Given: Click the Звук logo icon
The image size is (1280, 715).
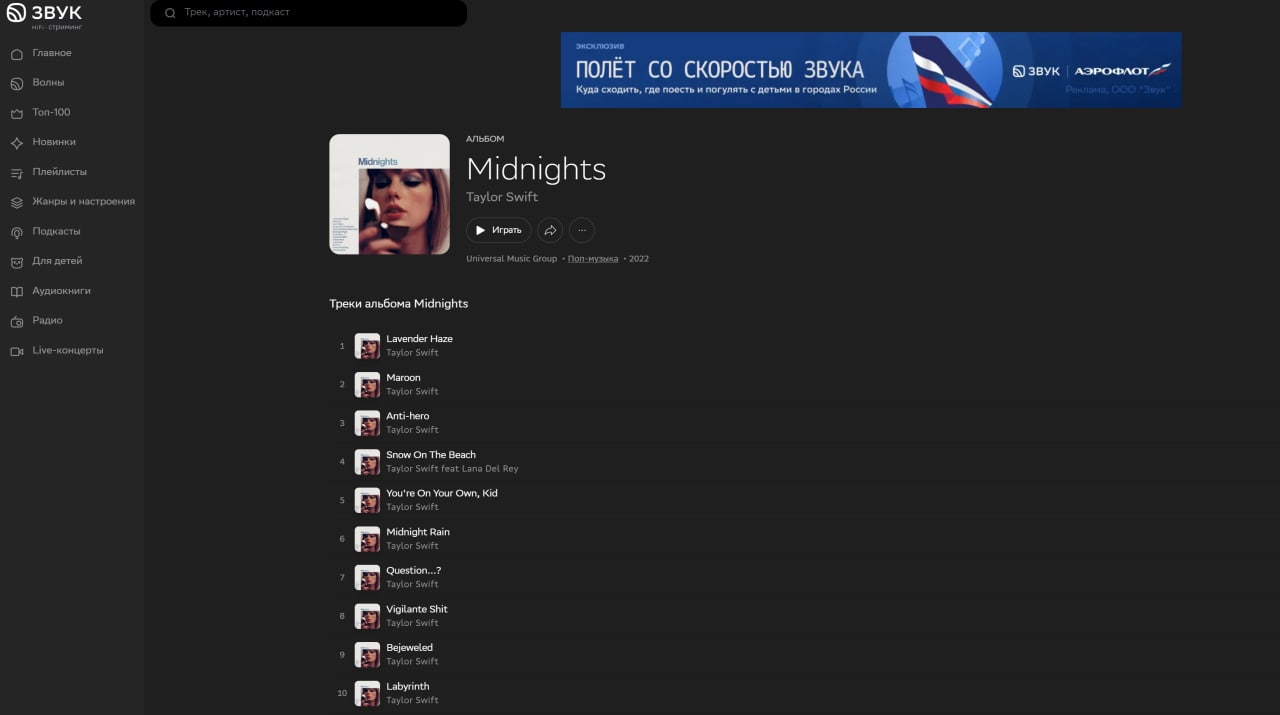Looking at the screenshot, I should click(x=16, y=13).
